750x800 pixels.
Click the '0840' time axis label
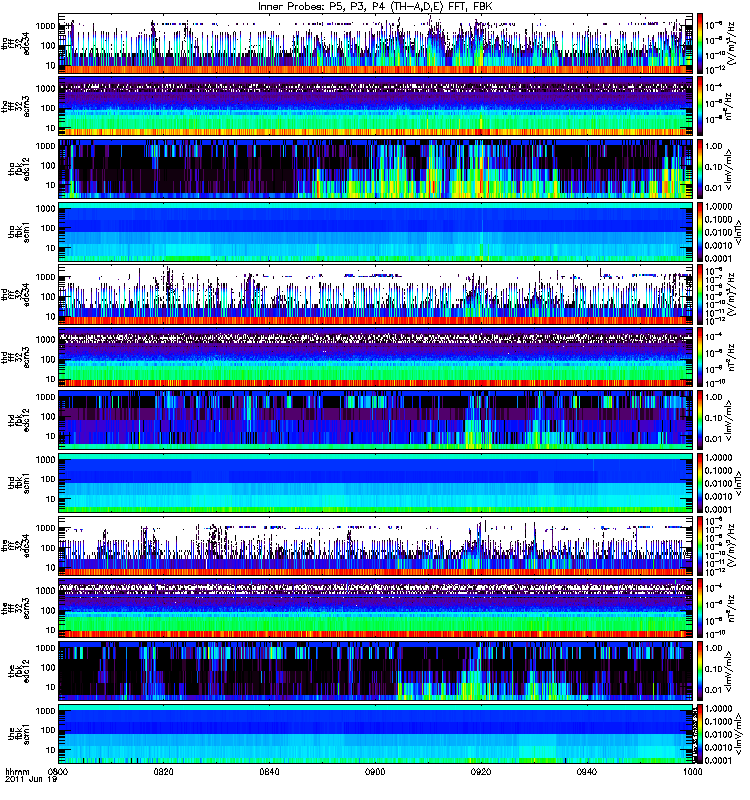(269, 771)
